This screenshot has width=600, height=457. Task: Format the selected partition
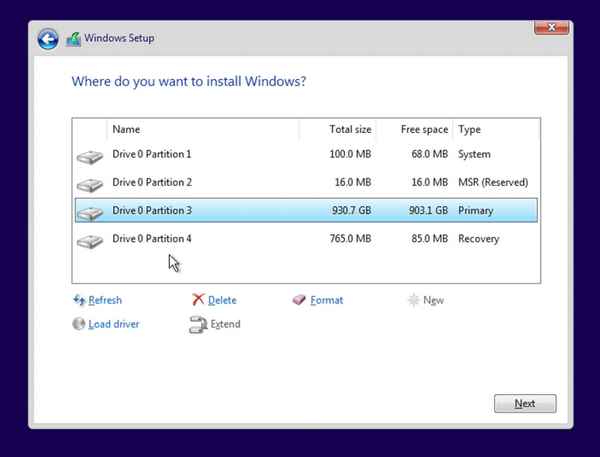point(326,300)
